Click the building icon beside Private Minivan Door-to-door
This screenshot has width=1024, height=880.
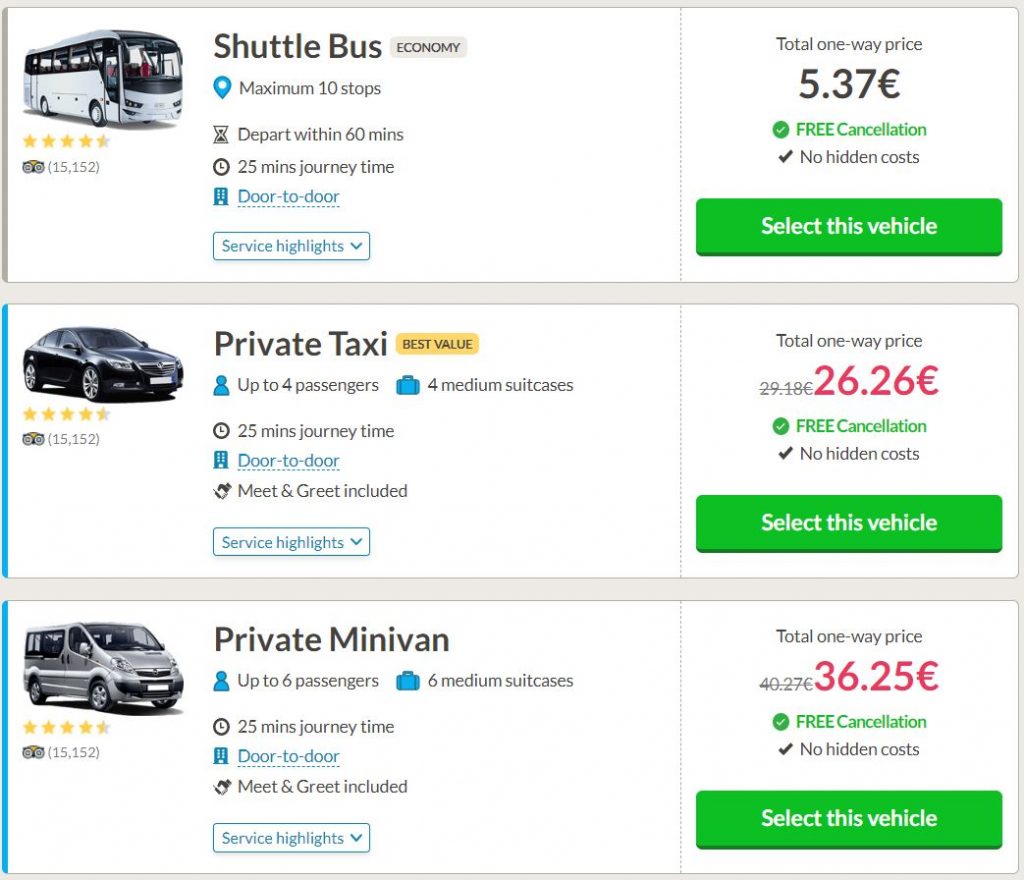click(221, 757)
